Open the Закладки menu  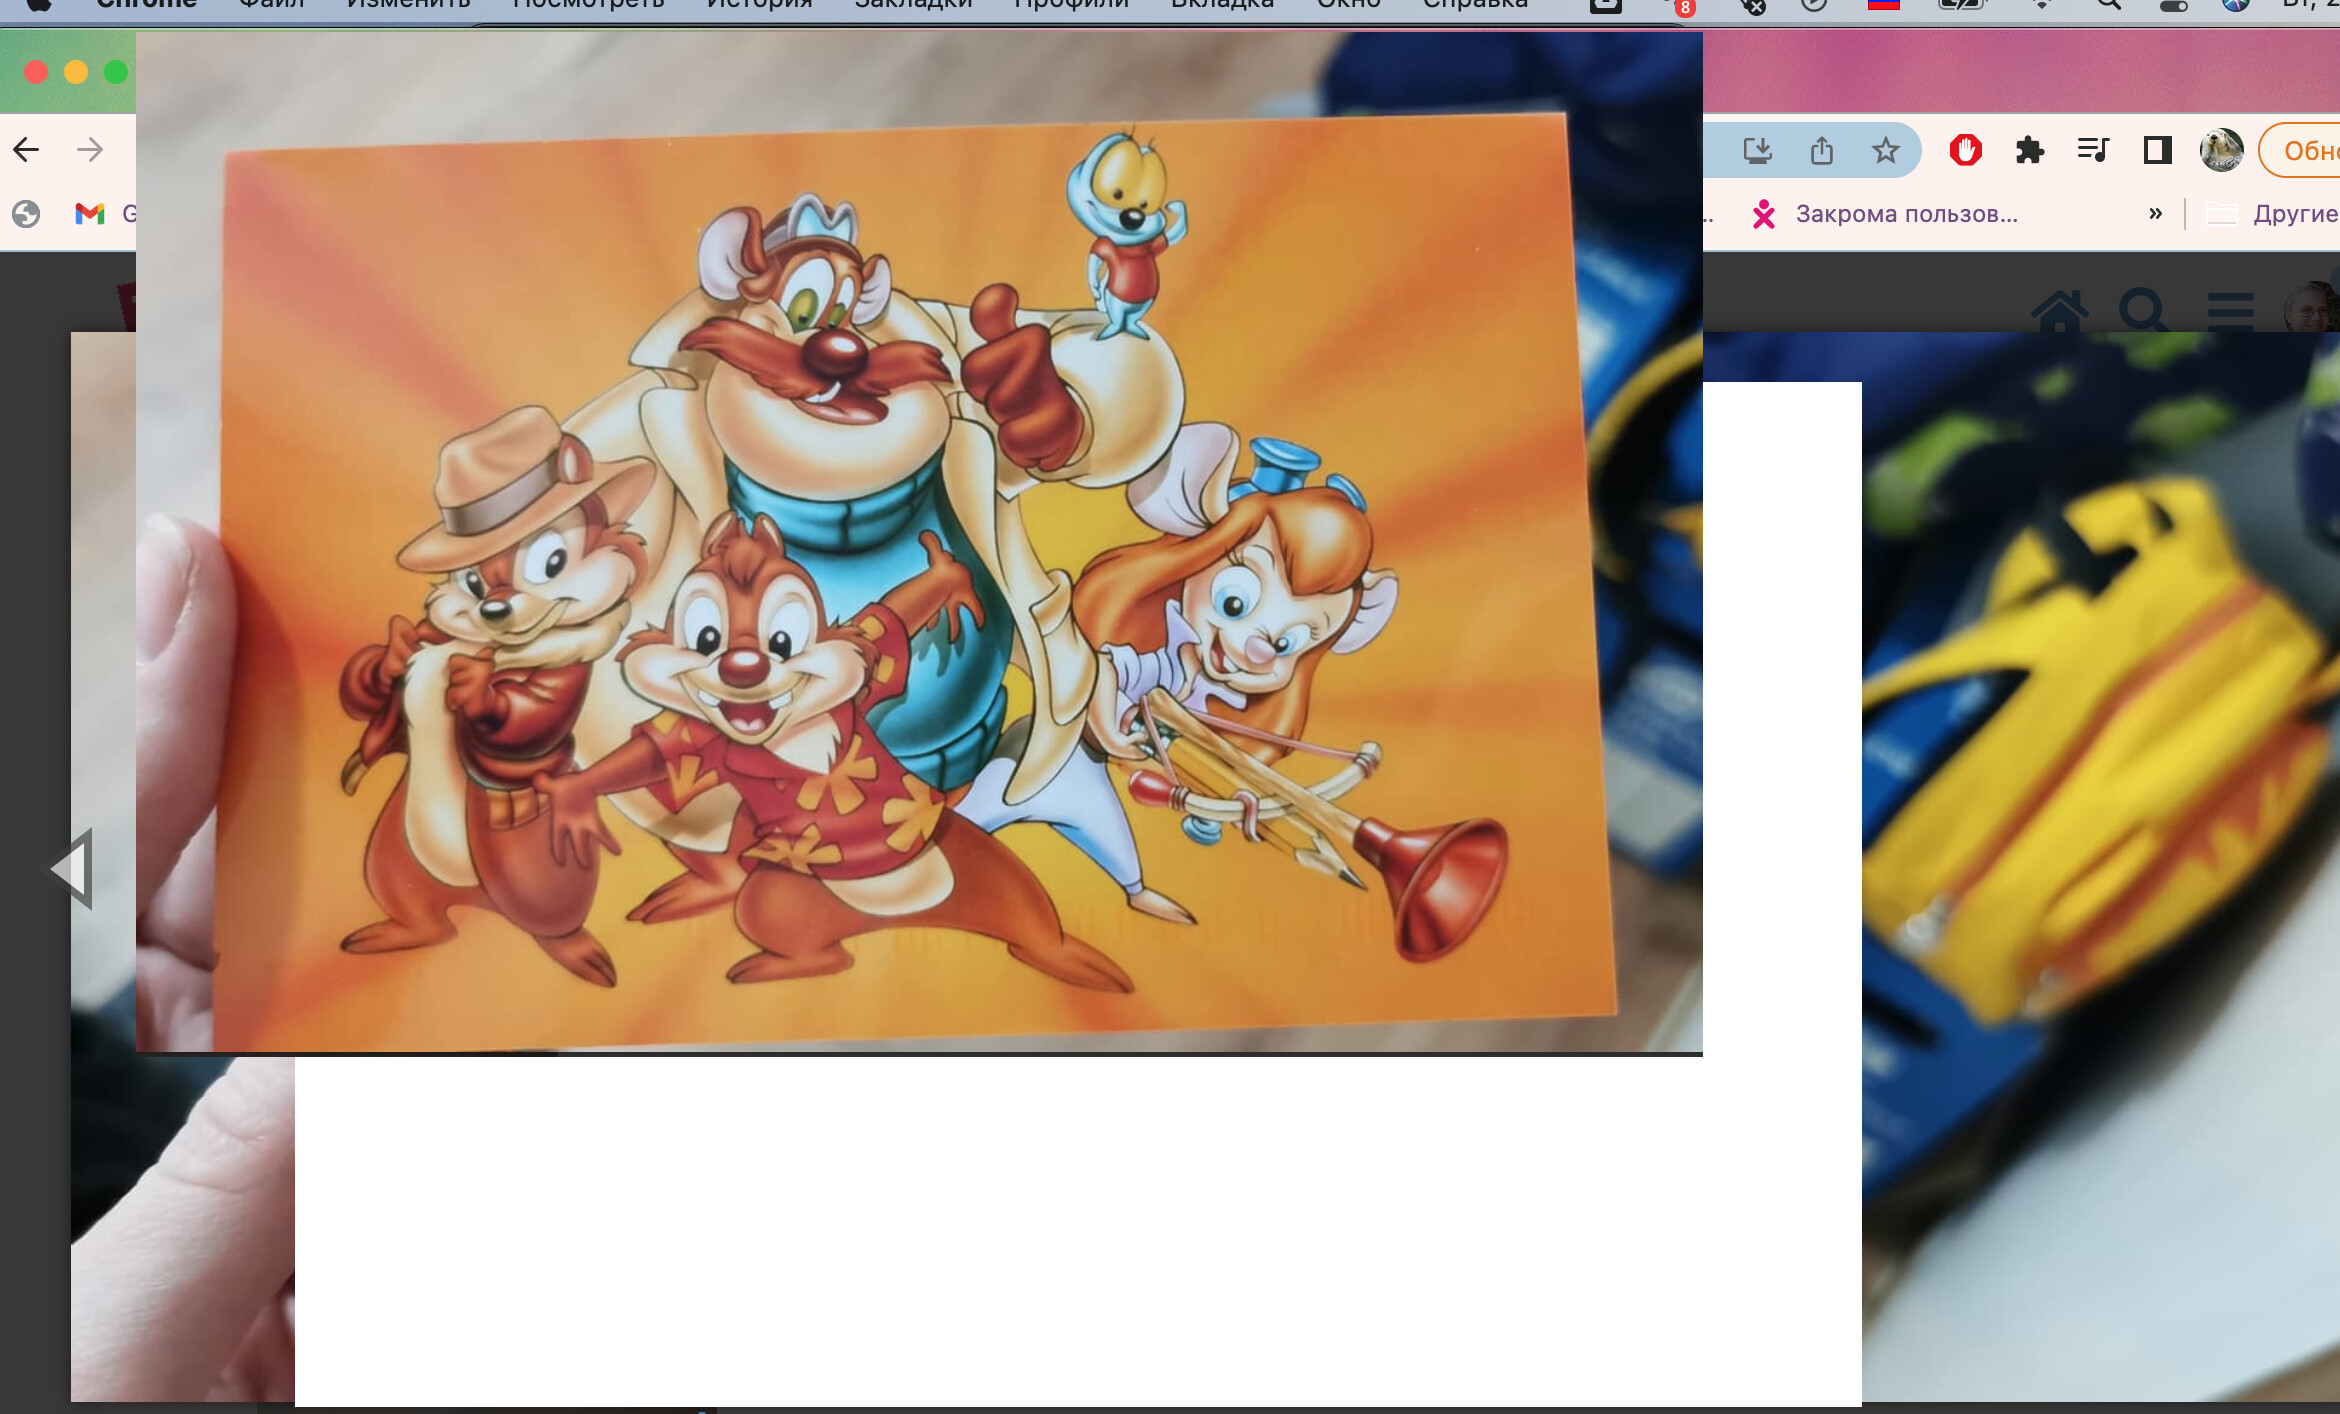click(913, 4)
